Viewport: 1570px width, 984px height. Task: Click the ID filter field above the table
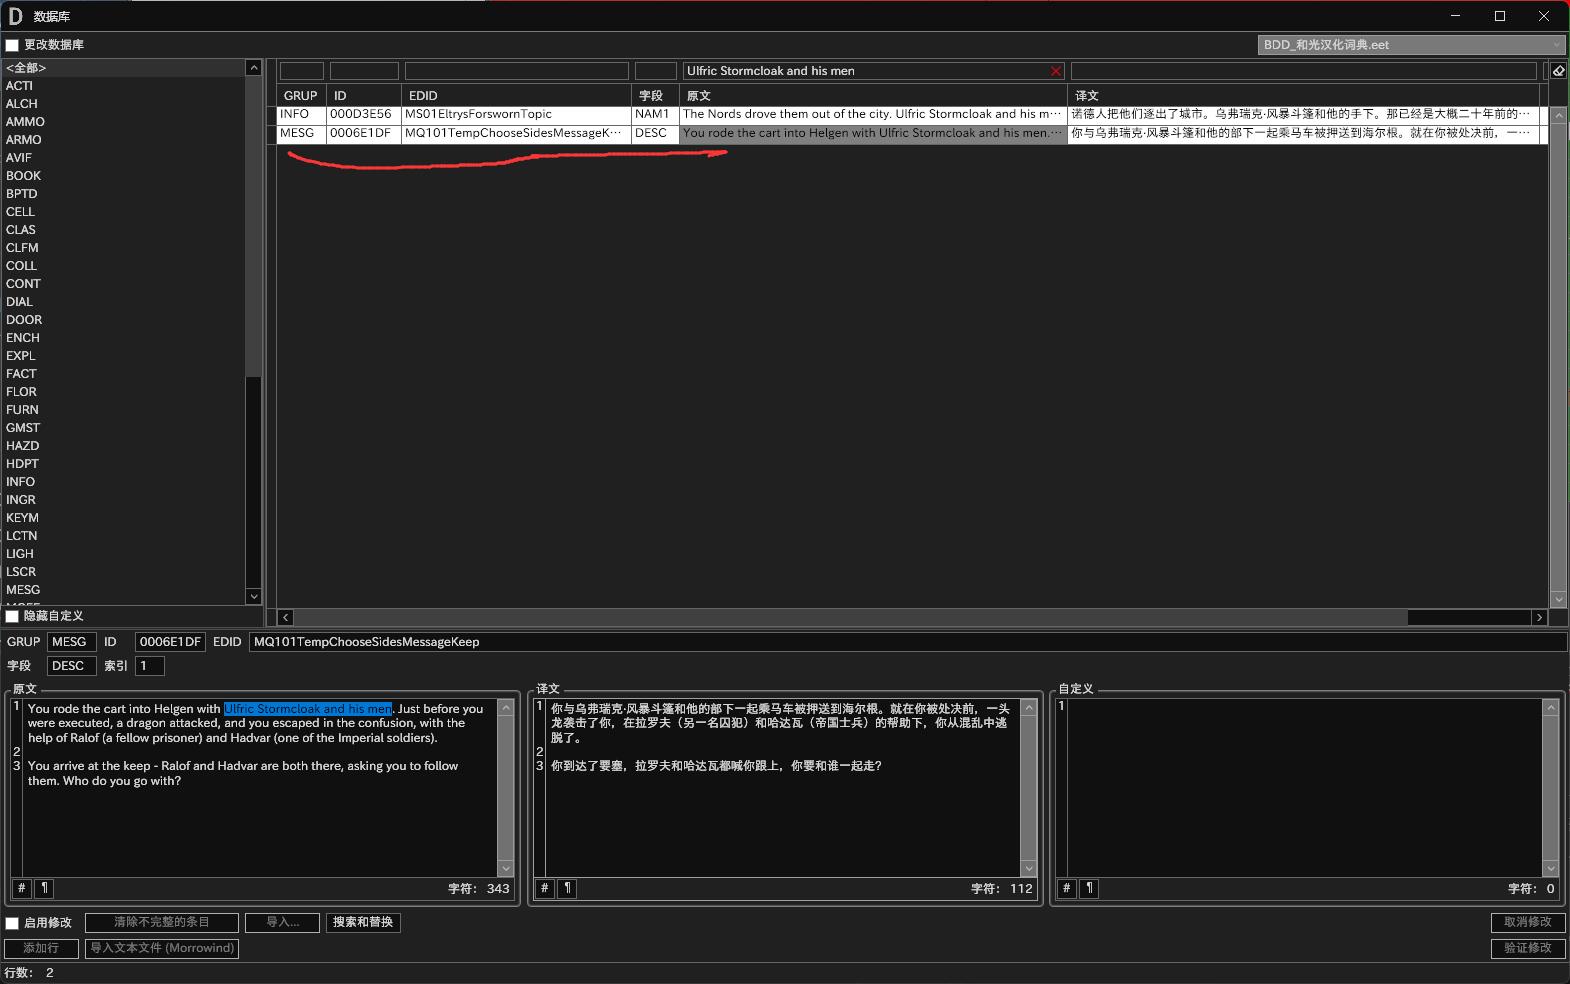coord(364,71)
